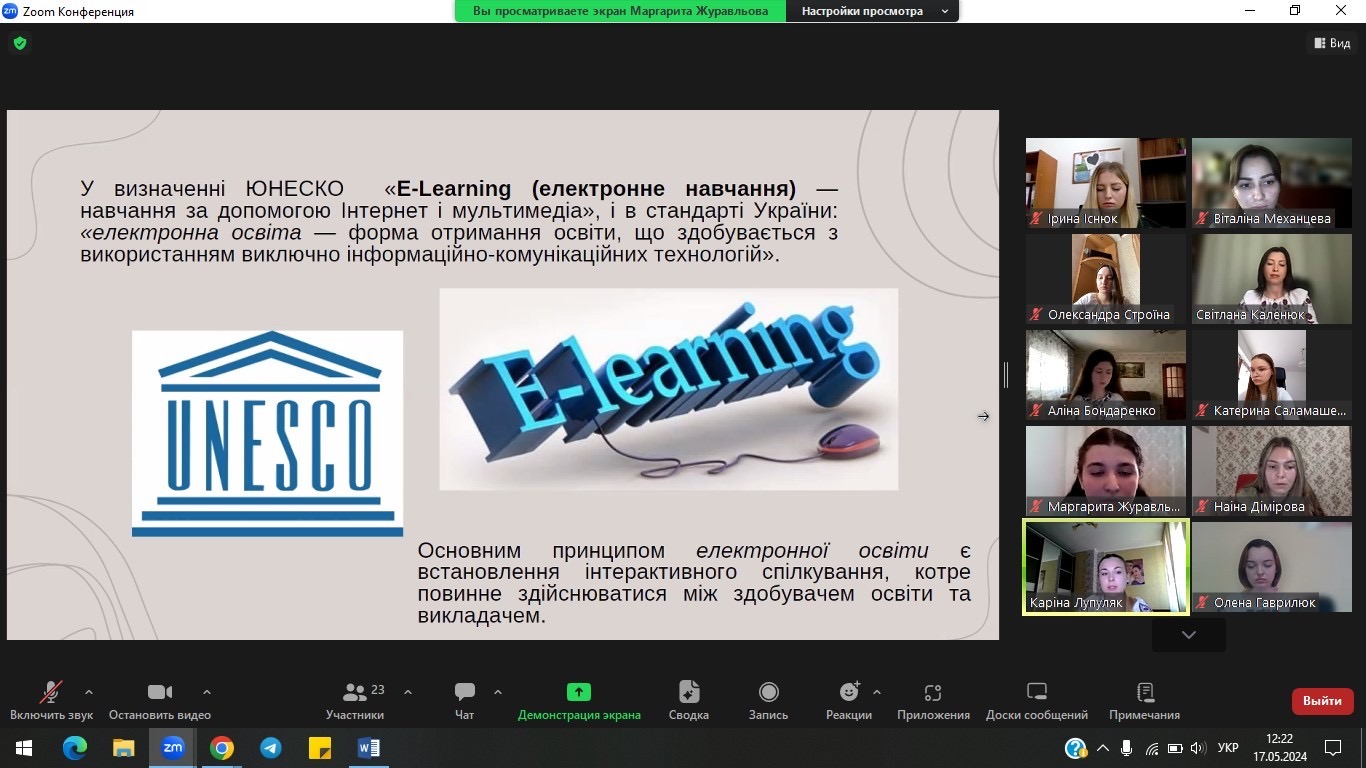Select Аліна Бондаренко video tile

pyautogui.click(x=1106, y=375)
